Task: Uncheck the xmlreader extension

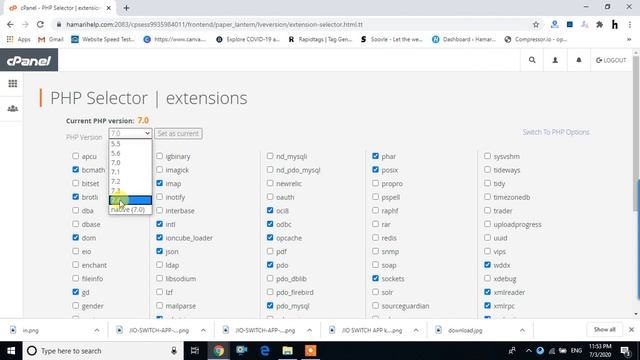Action: click(x=487, y=292)
